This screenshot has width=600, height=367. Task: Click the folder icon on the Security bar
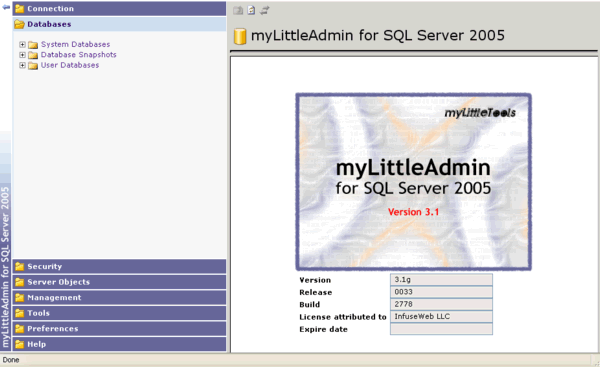tap(20, 266)
